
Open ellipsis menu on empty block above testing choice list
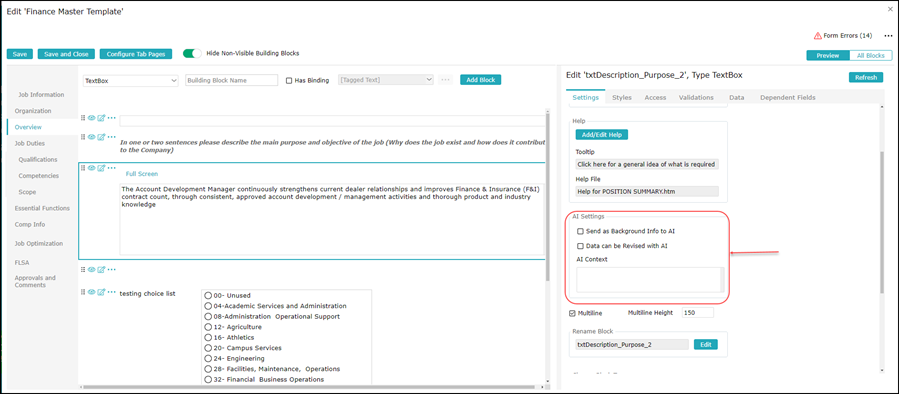click(x=112, y=270)
